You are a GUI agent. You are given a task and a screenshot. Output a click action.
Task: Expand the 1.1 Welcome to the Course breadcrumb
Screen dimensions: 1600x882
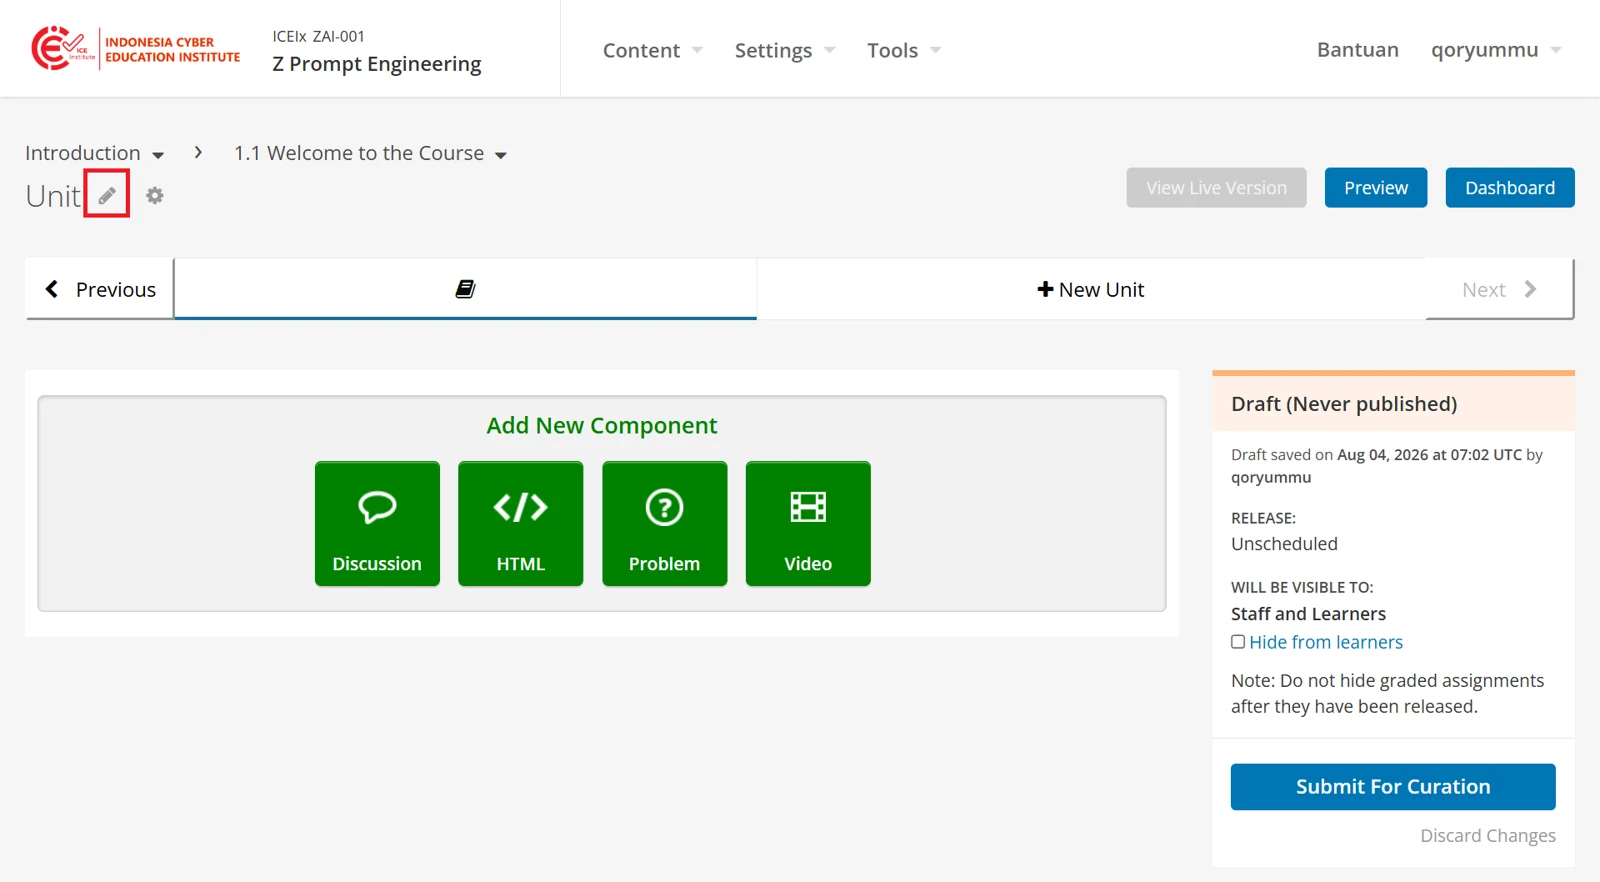click(x=371, y=153)
